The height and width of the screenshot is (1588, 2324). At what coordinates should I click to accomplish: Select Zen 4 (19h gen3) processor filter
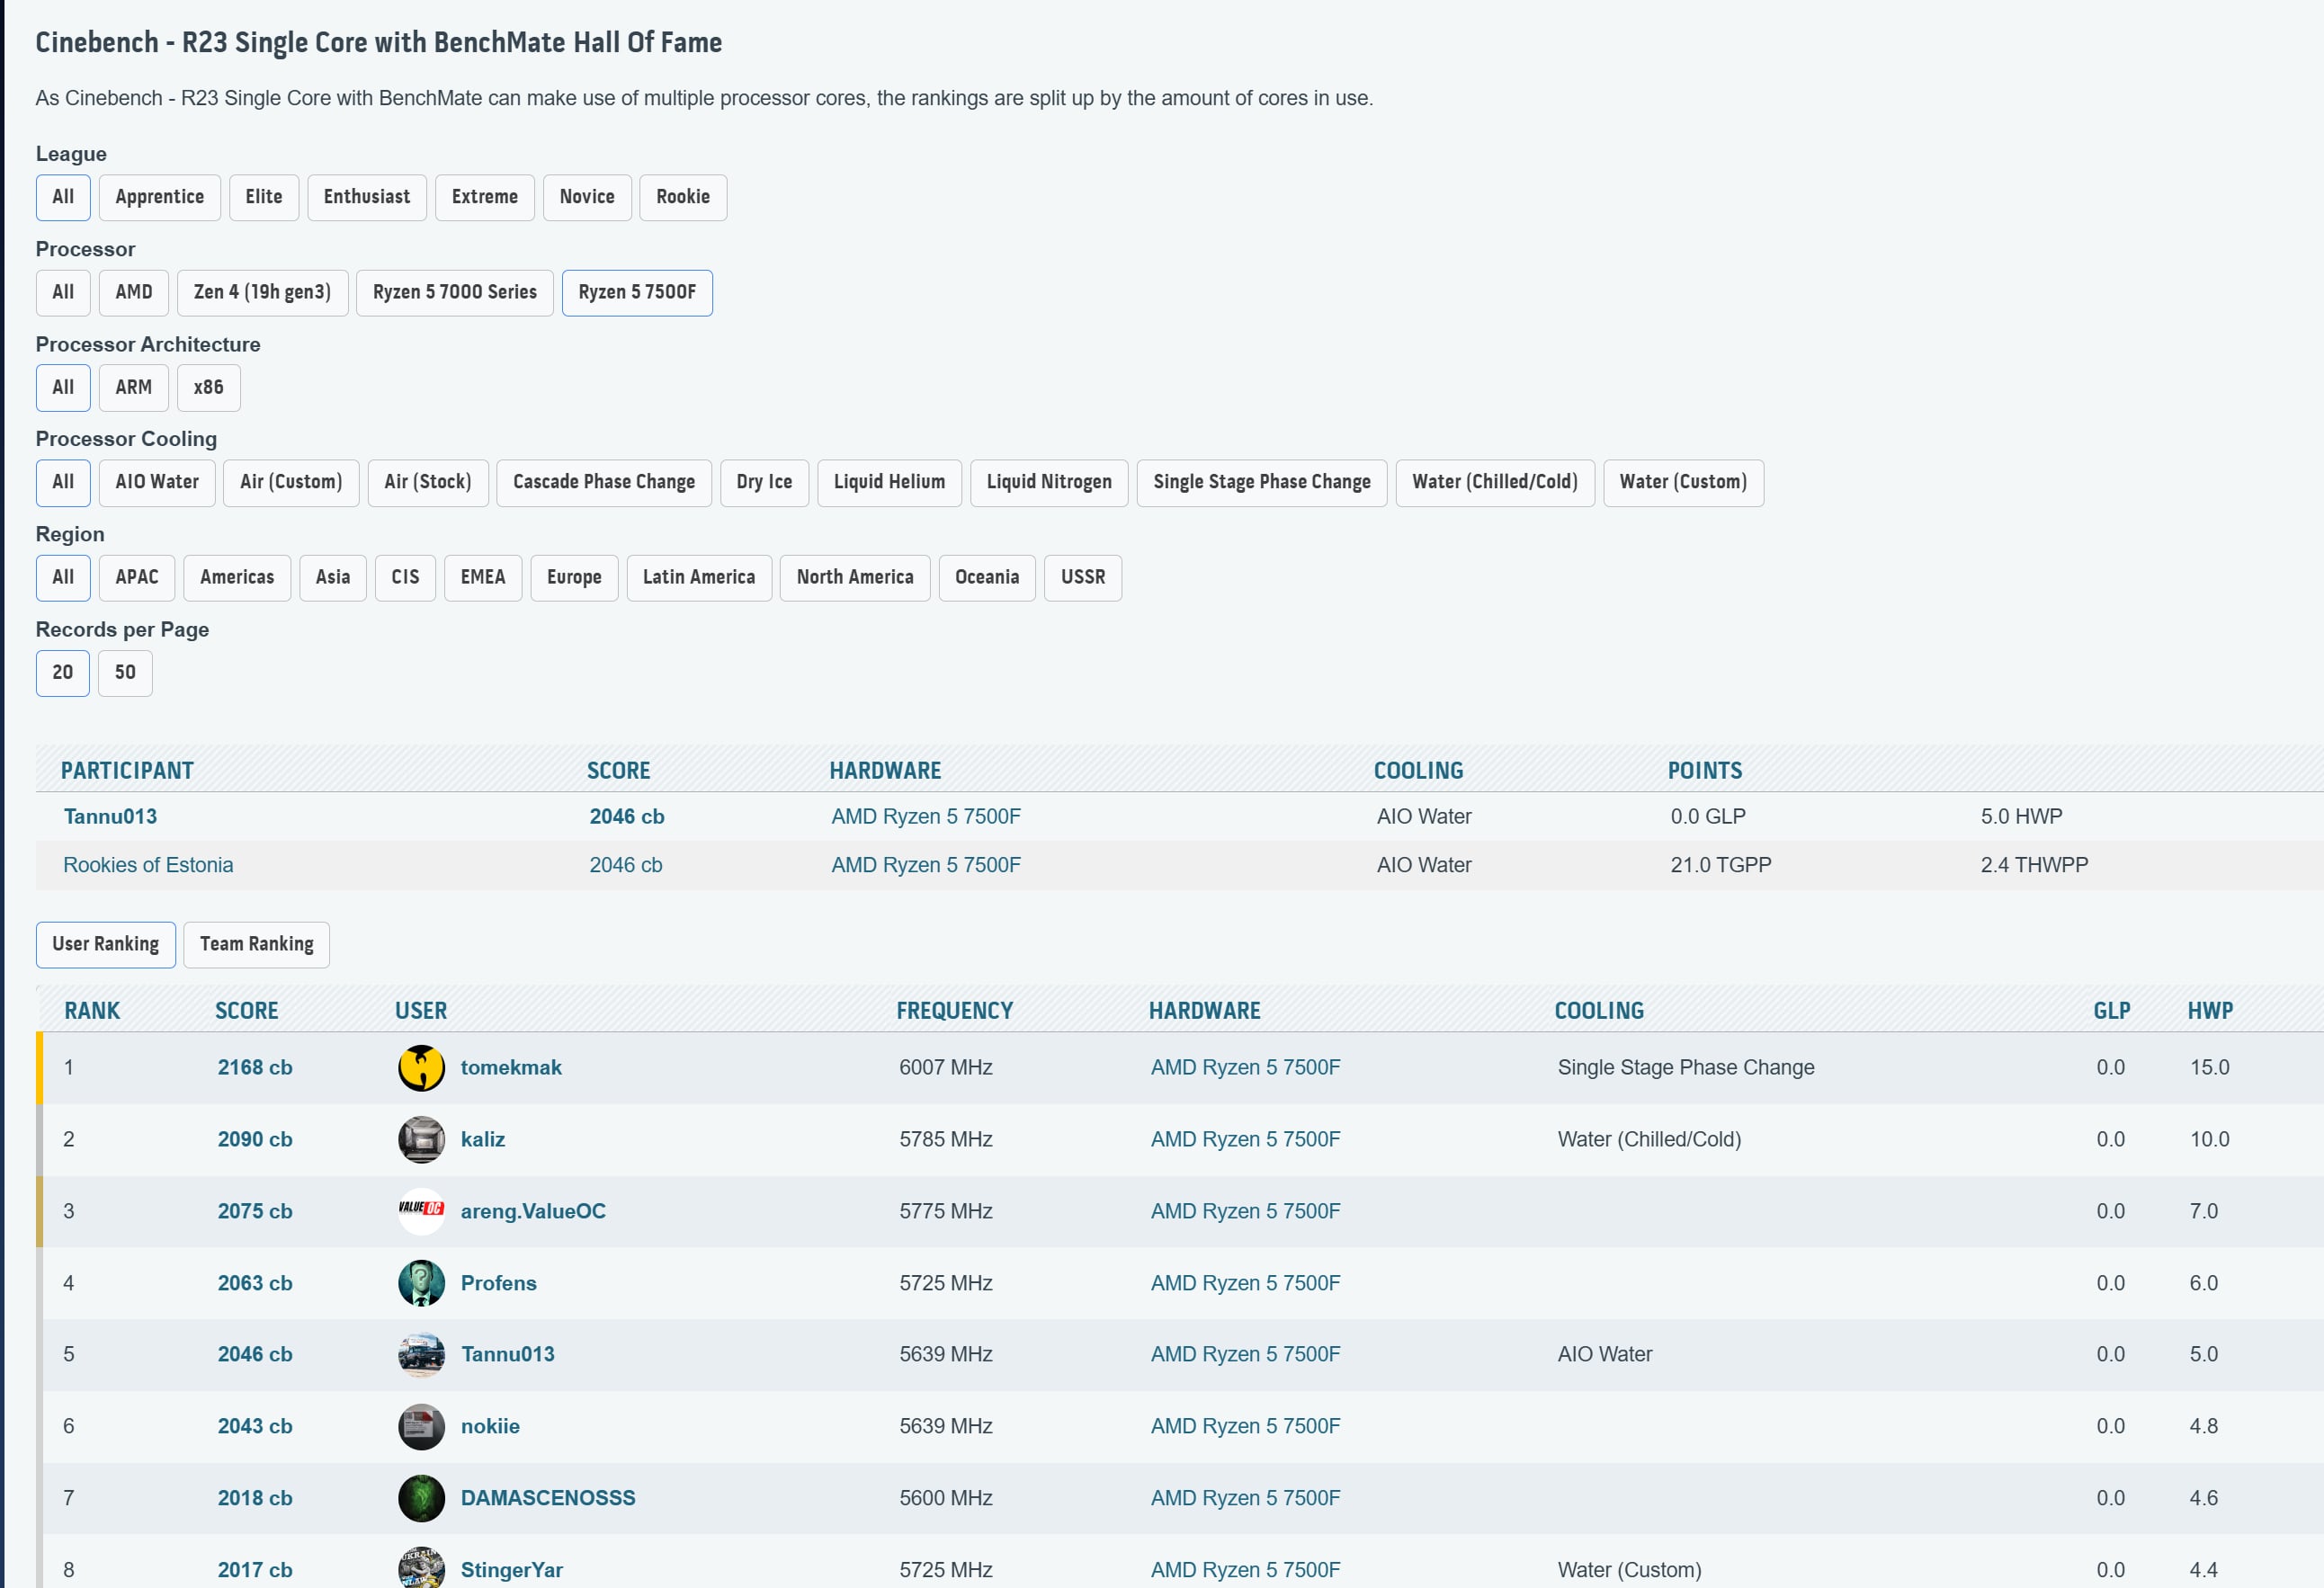(262, 292)
